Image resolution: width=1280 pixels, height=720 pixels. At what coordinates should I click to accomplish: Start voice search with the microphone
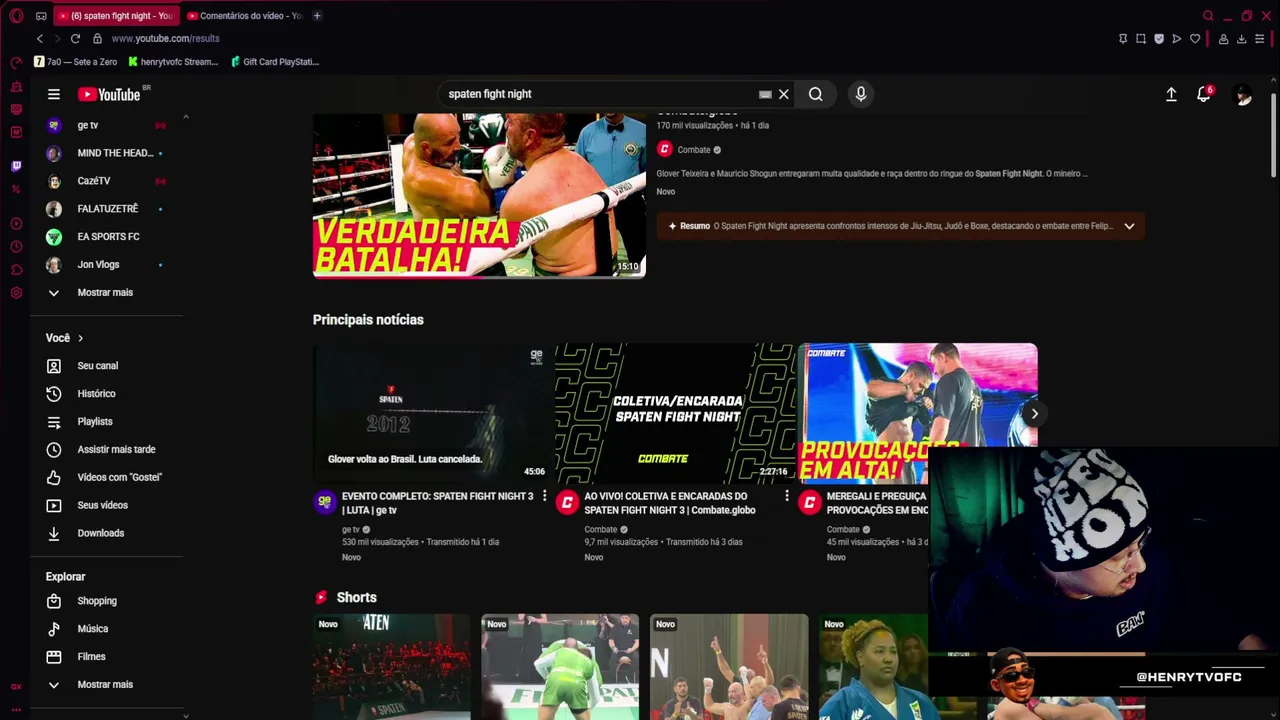(861, 94)
